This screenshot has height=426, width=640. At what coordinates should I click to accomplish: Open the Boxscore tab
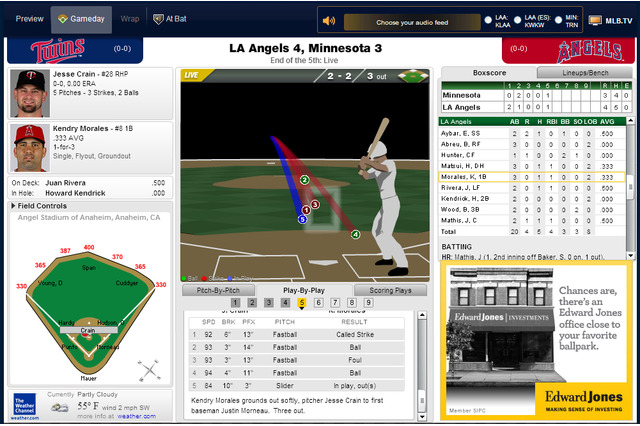tap(489, 73)
